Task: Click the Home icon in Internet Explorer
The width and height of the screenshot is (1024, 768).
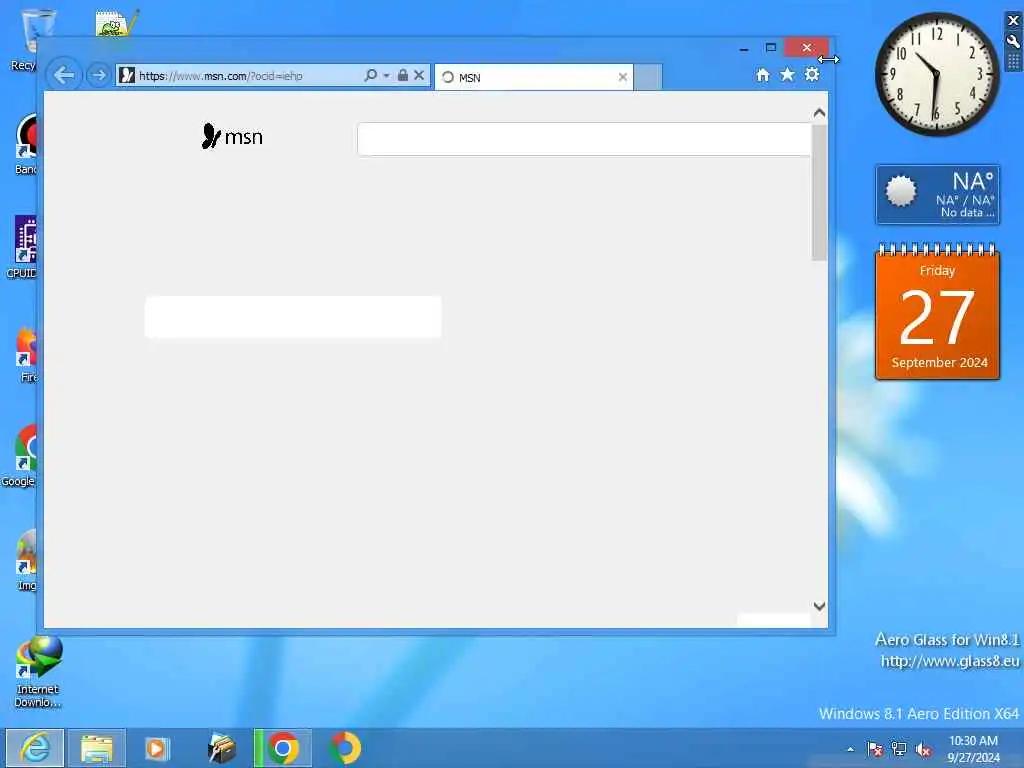Action: 763,75
